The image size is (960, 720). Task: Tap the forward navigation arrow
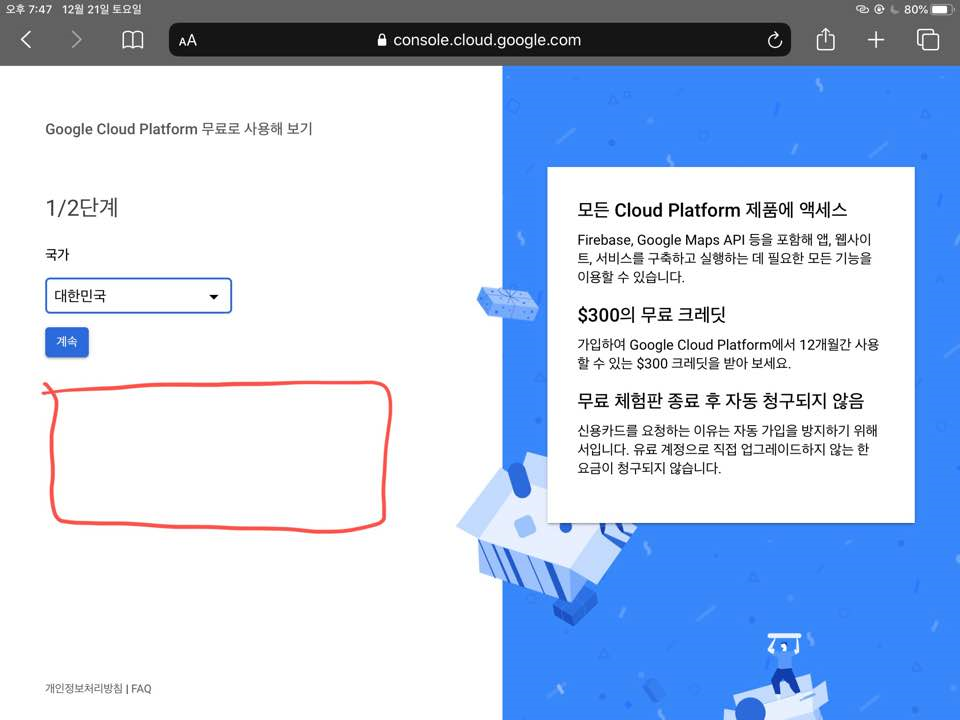pyautogui.click(x=76, y=40)
